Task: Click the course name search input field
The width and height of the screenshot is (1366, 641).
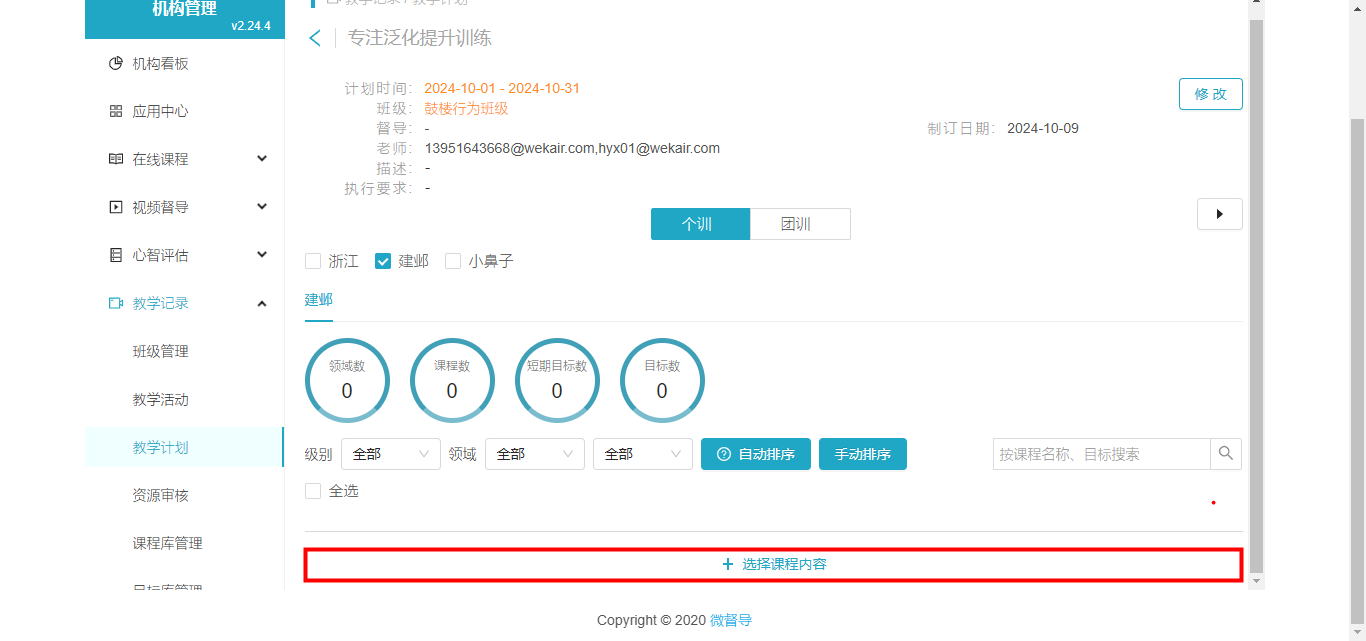Action: [x=1102, y=454]
